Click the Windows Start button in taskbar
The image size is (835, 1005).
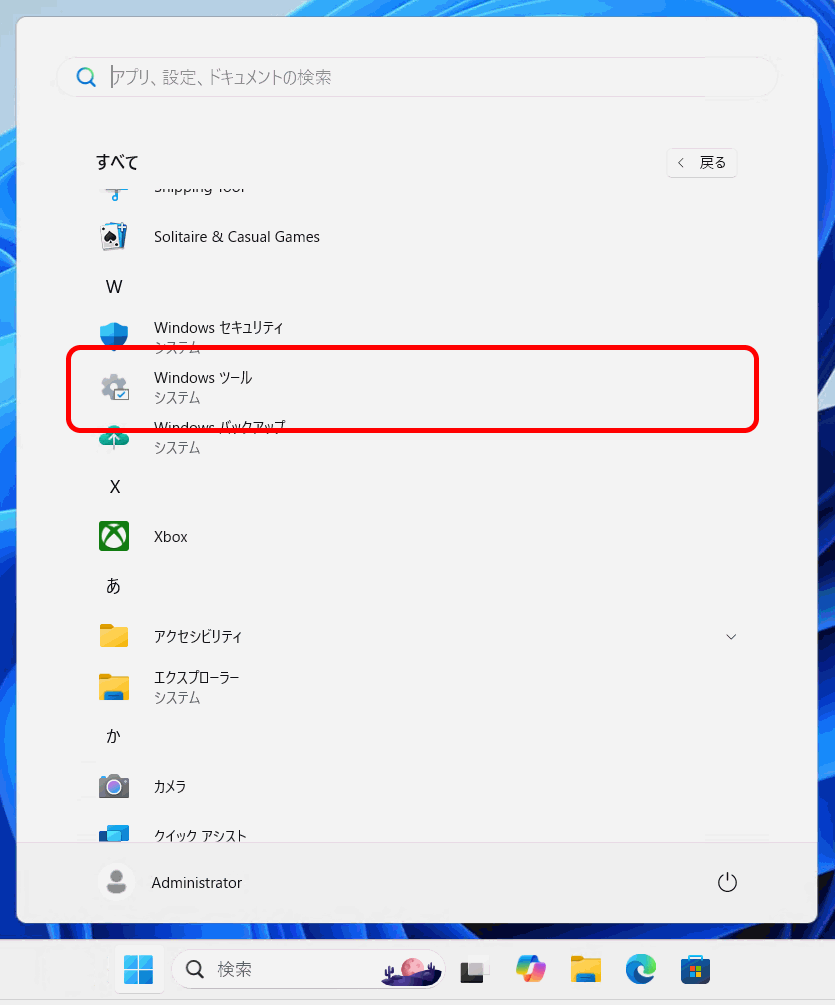point(138,968)
